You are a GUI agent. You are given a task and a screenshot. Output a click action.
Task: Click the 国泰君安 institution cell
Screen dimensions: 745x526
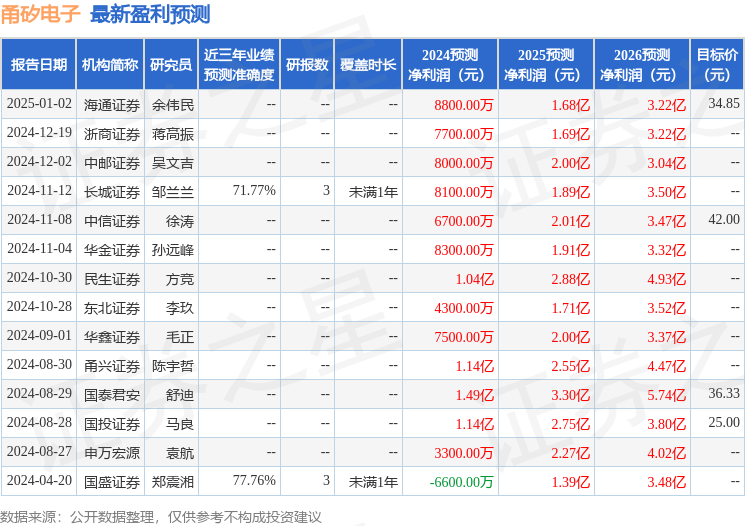(x=112, y=395)
